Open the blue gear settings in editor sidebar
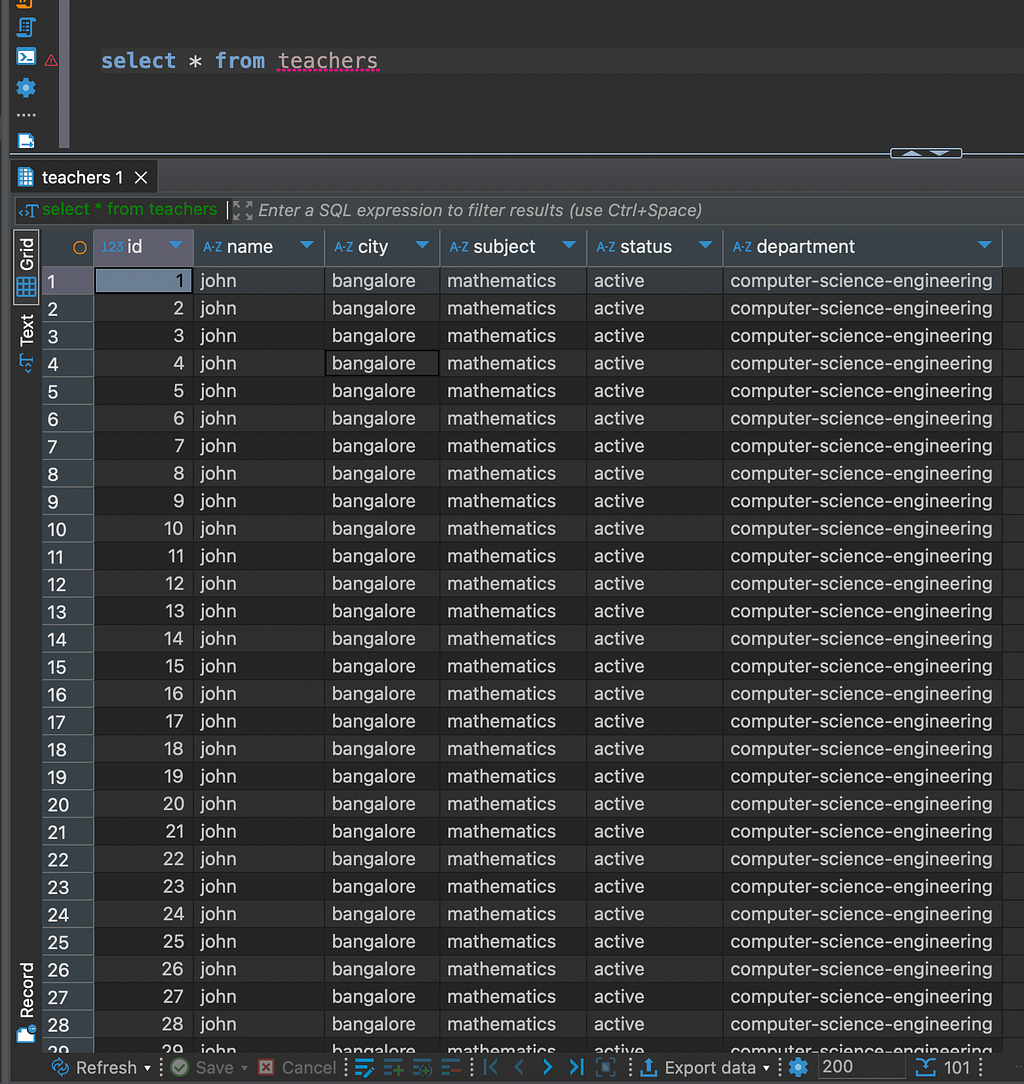 pos(26,87)
